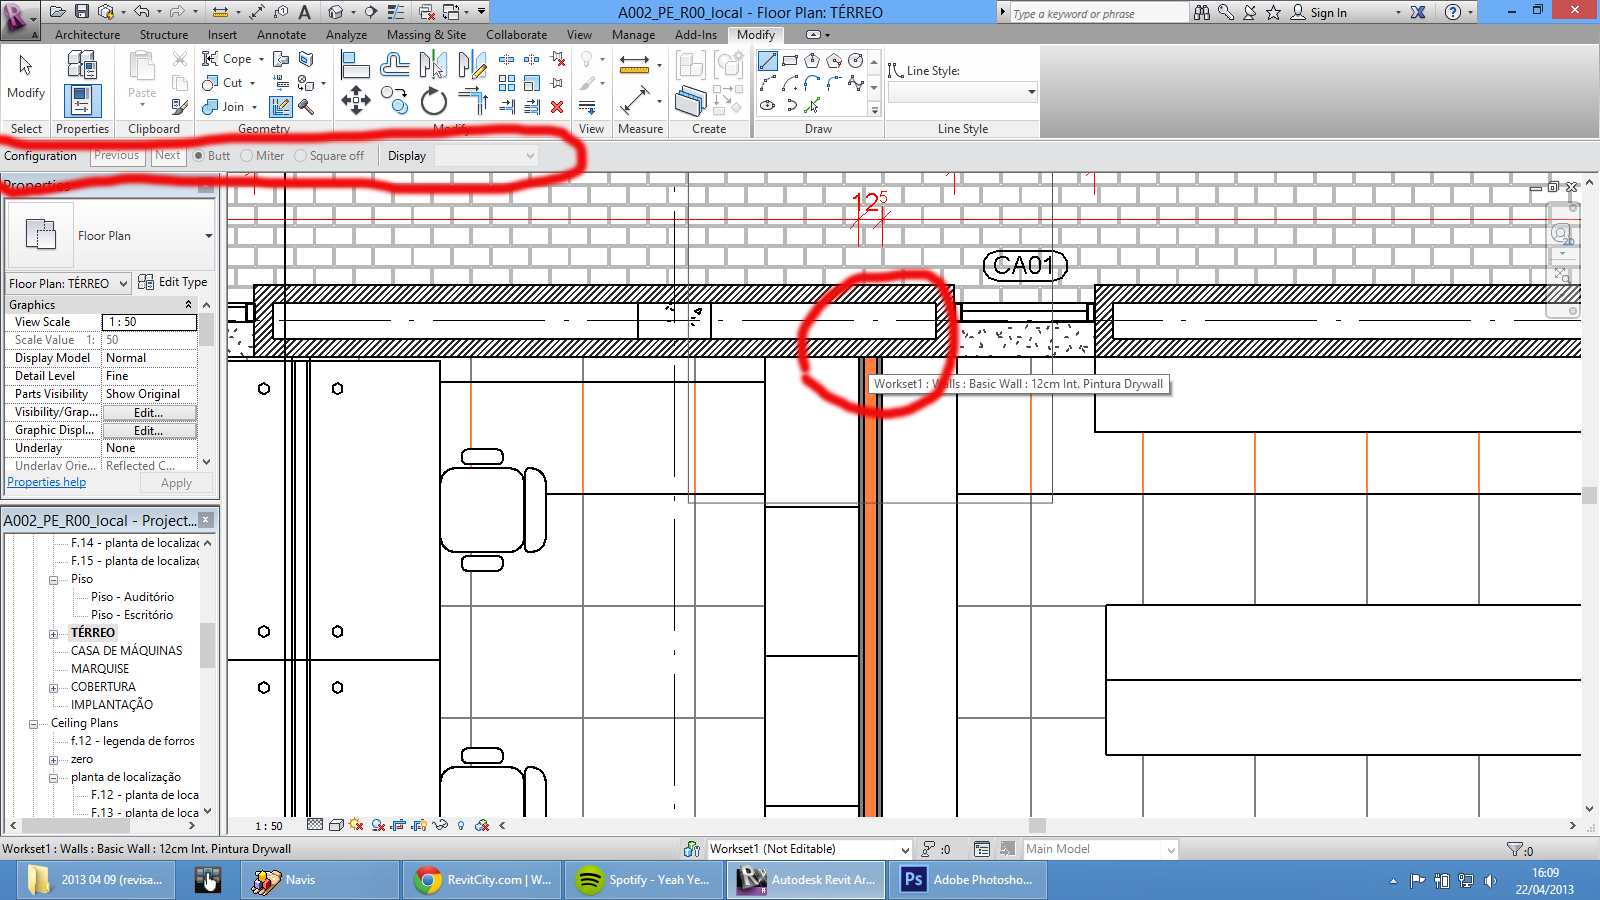Viewport: 1600px width, 900px height.
Task: Select the Rectangle draw tool
Action: (x=790, y=61)
